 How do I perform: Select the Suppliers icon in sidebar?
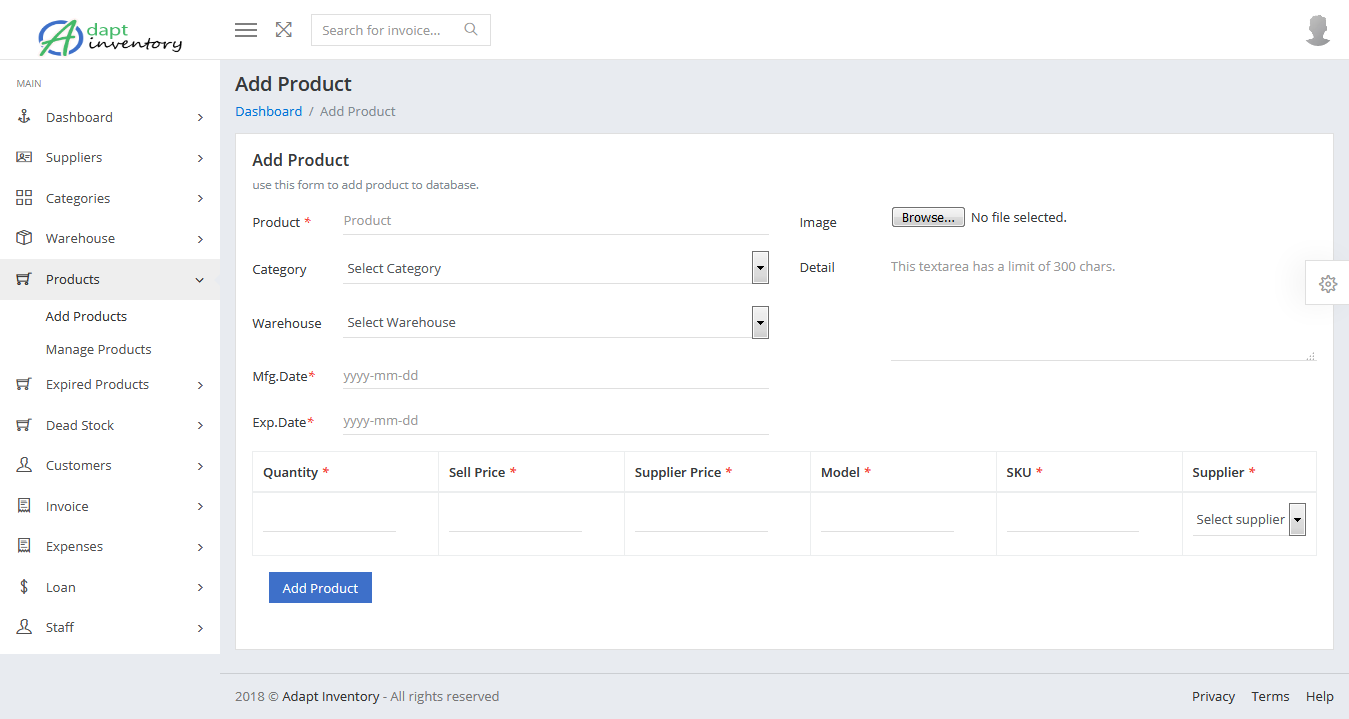pos(23,157)
